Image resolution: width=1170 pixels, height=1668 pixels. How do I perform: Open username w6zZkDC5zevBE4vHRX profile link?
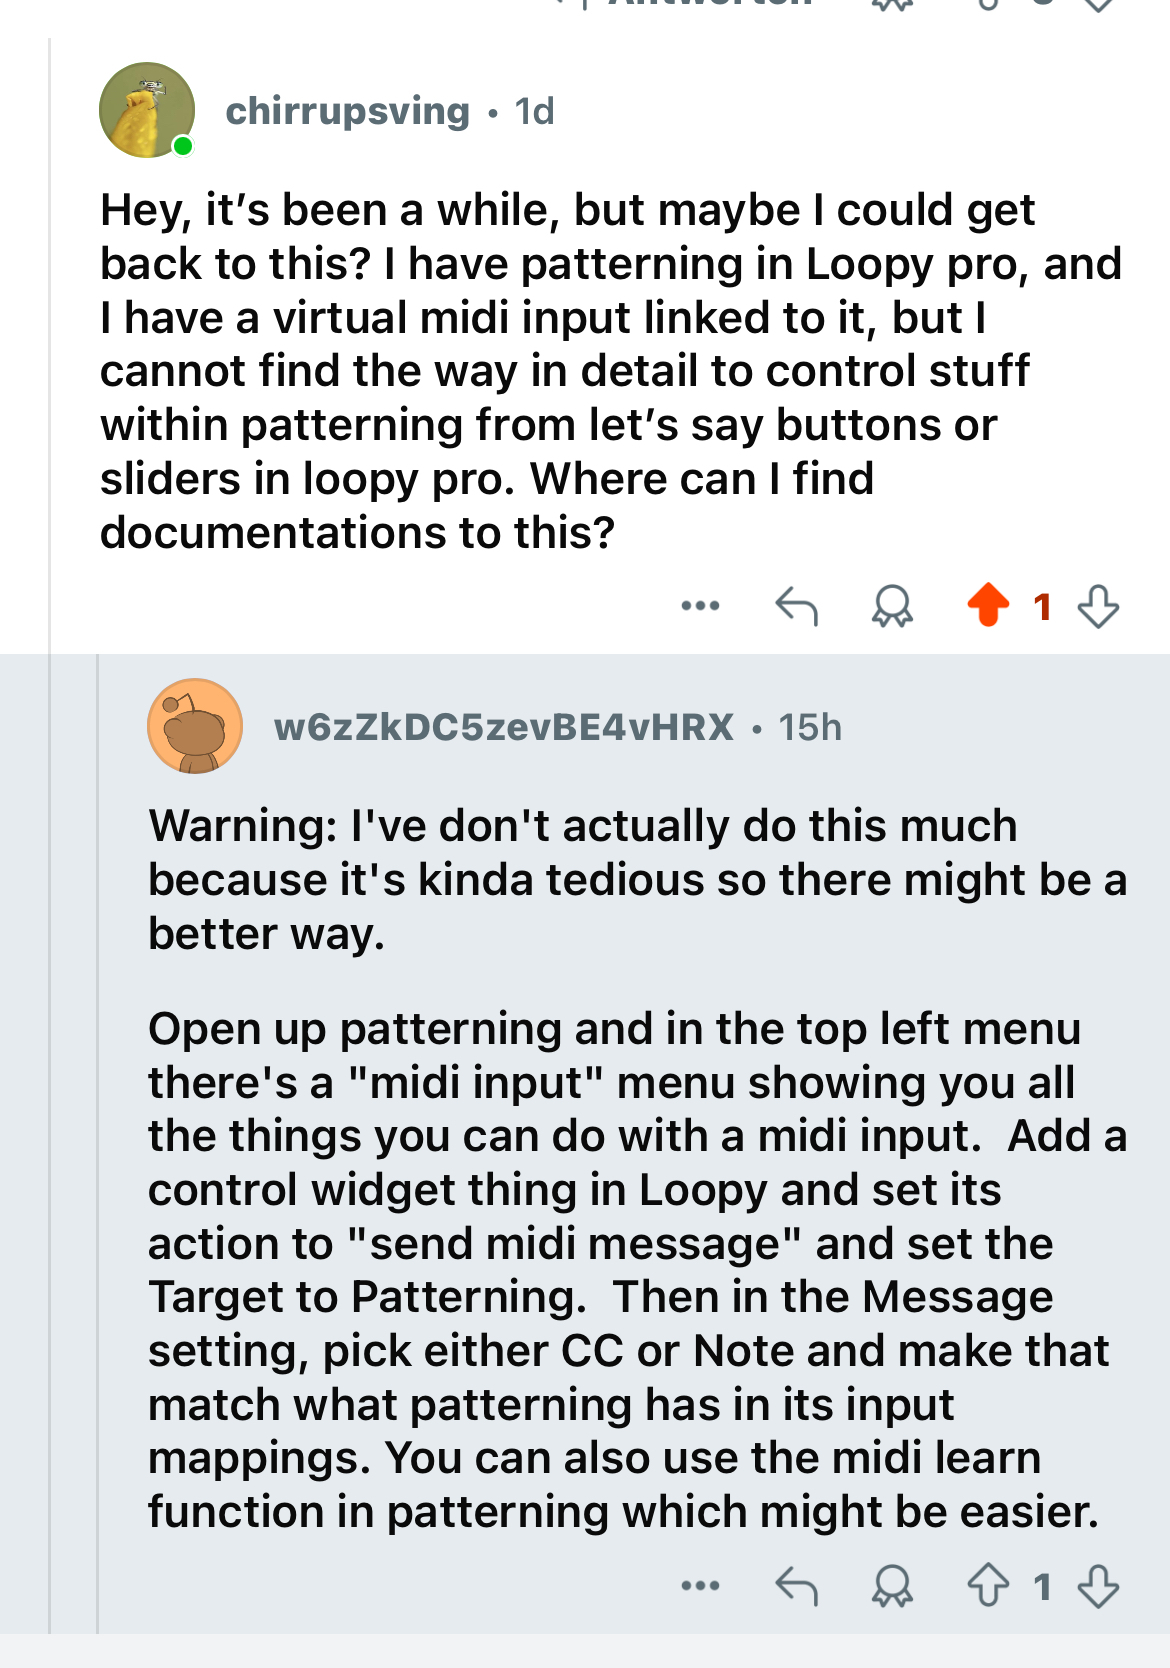pyautogui.click(x=504, y=727)
